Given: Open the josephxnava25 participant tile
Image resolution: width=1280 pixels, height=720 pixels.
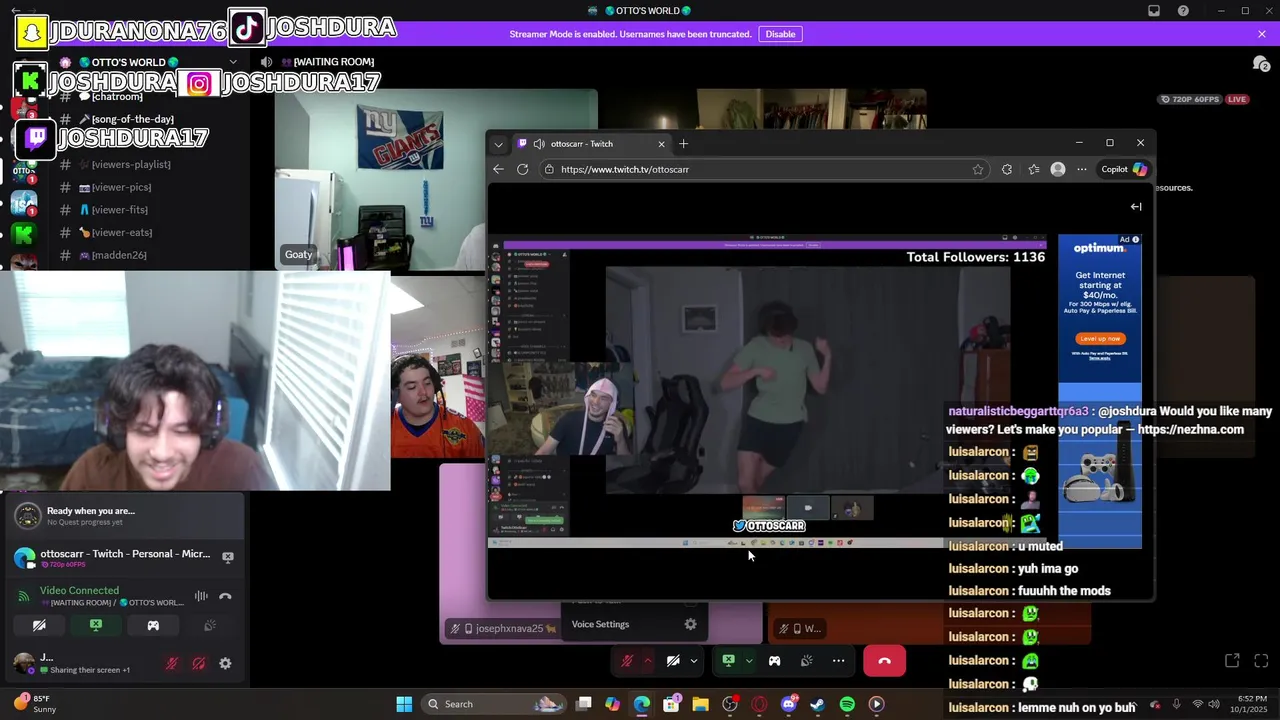Looking at the screenshot, I should click(x=600, y=555).
